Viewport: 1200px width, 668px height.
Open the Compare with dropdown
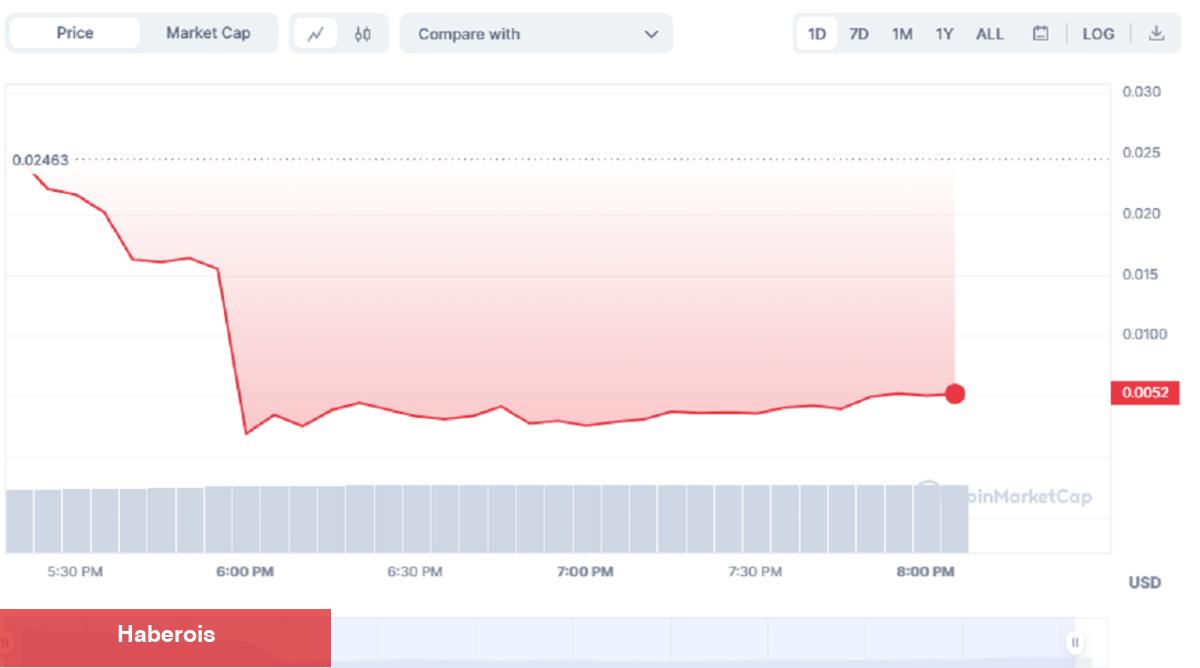[536, 34]
